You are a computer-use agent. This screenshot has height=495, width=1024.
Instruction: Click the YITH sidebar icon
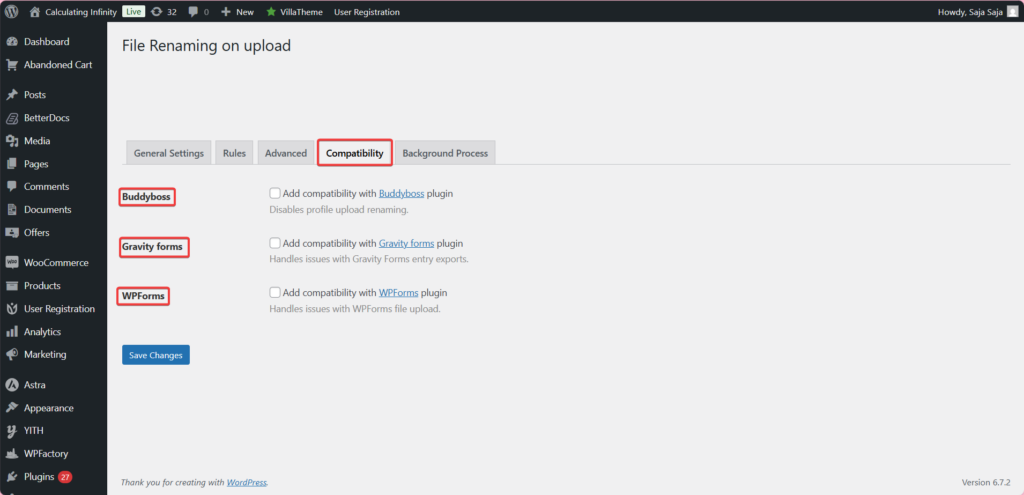(12, 431)
